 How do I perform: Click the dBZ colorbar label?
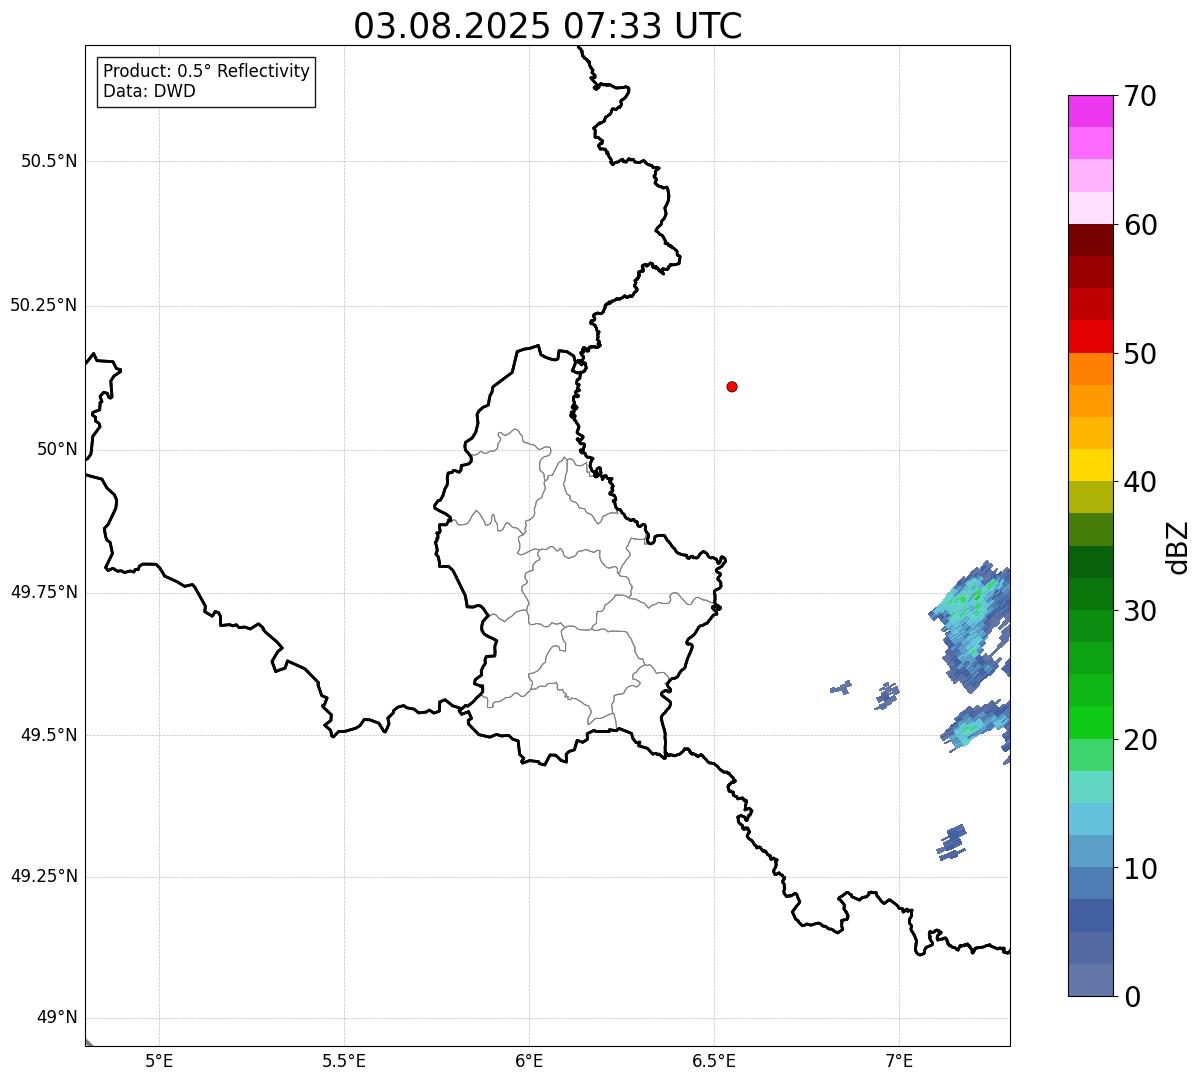1178,547
